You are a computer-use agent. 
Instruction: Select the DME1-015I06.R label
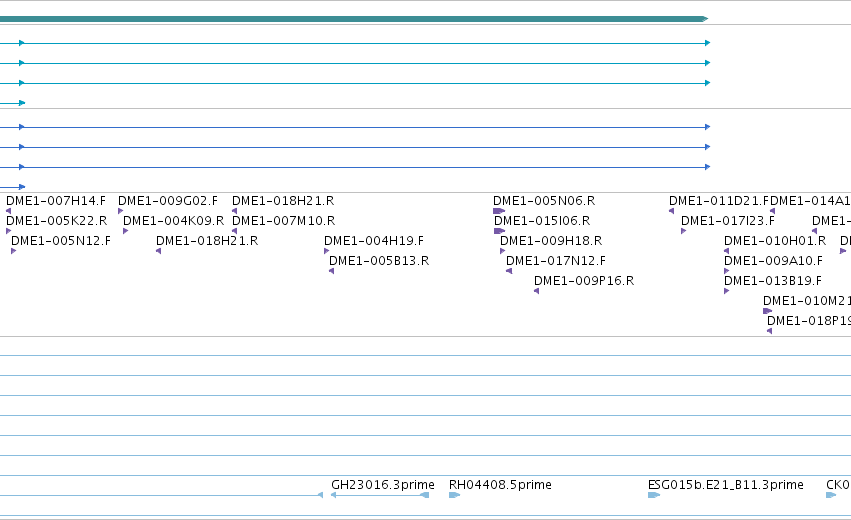tap(542, 221)
